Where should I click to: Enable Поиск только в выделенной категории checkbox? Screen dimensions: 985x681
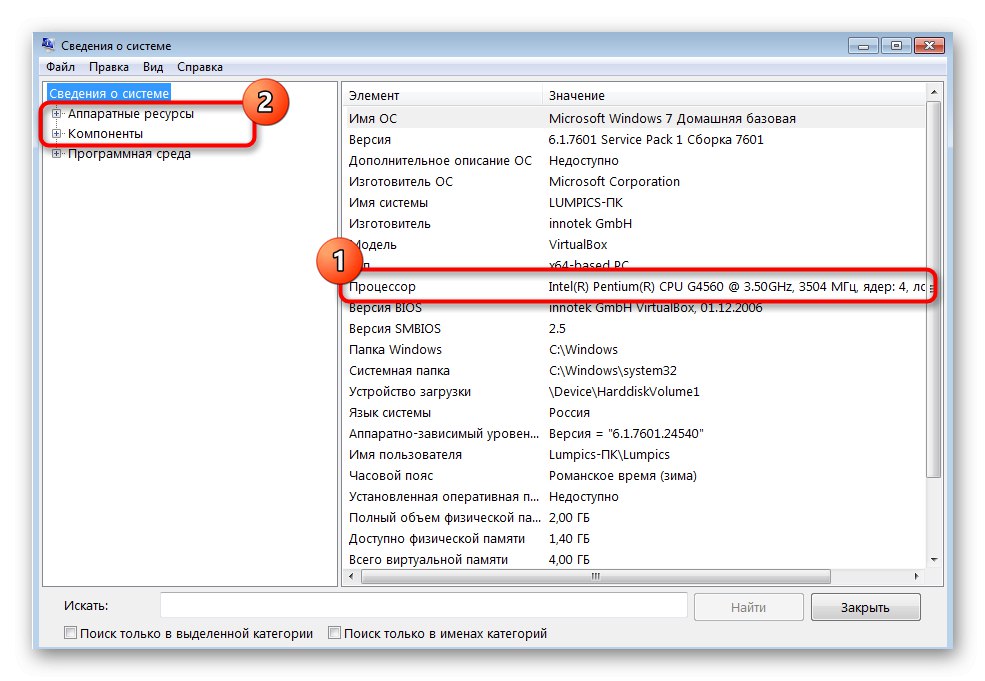tap(70, 633)
